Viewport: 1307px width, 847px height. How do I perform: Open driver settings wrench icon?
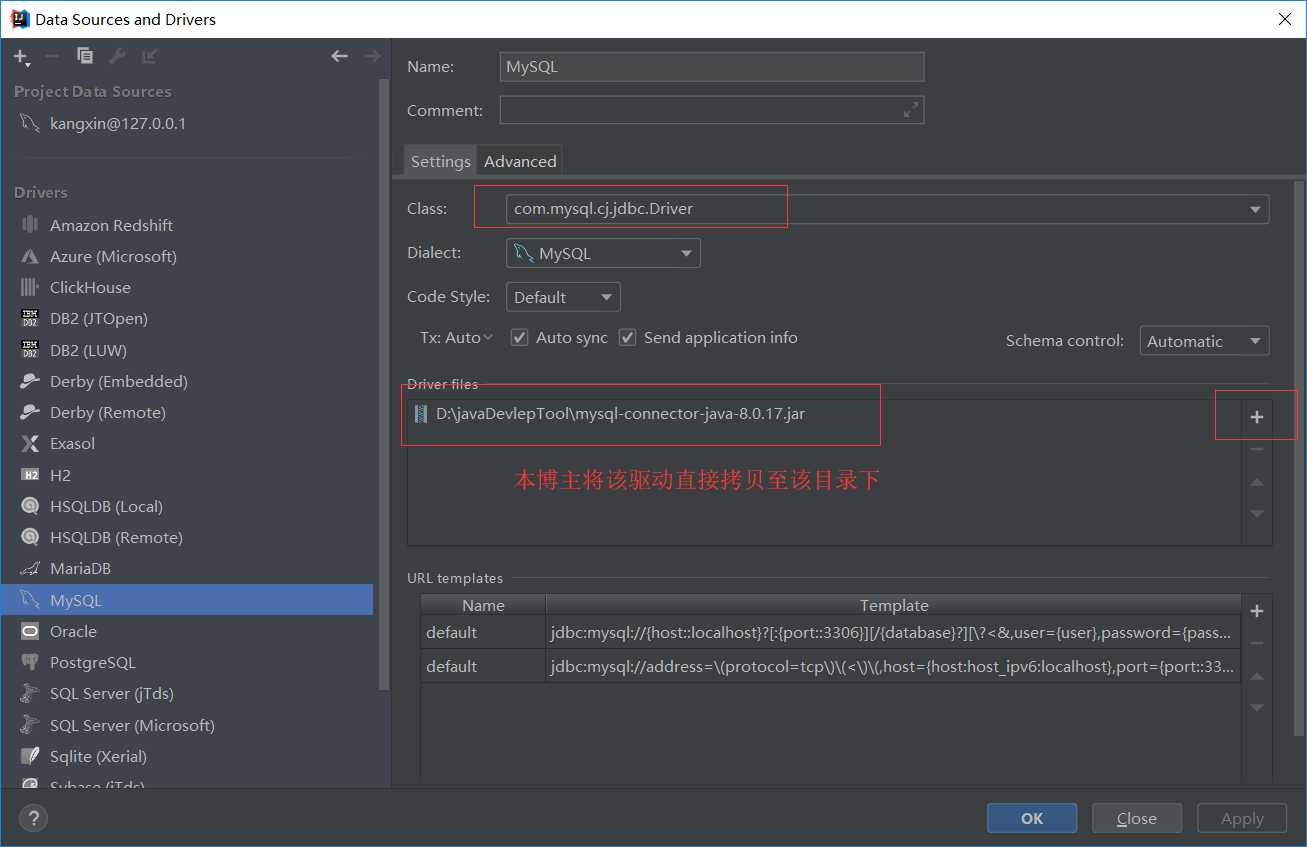point(117,56)
